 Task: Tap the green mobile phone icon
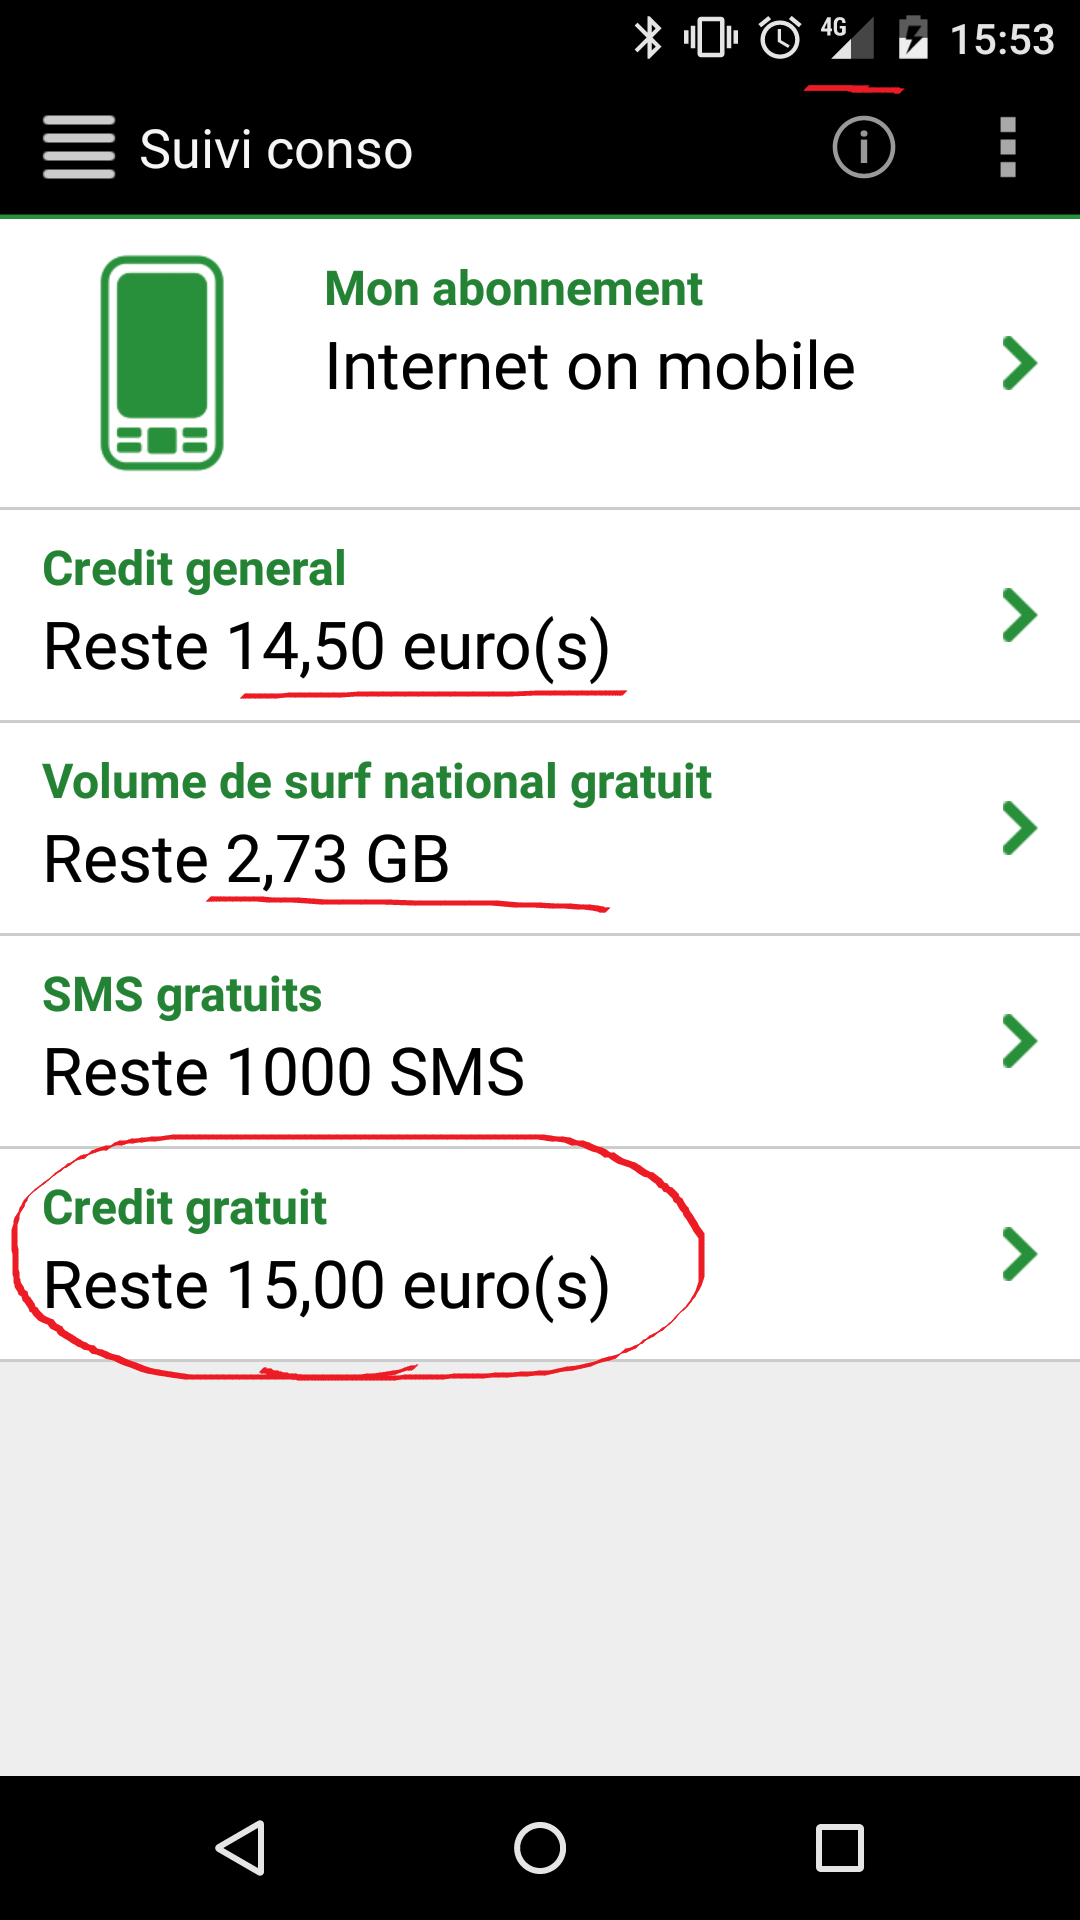162,363
